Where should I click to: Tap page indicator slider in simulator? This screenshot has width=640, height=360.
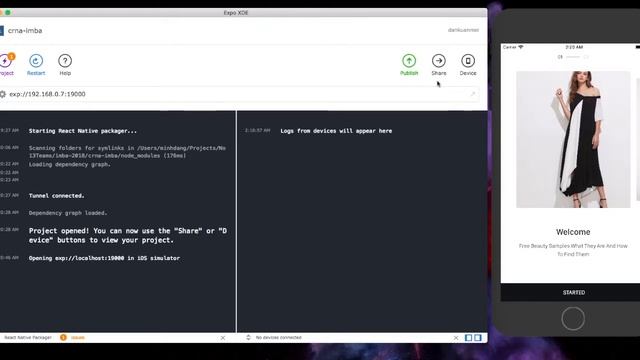click(x=573, y=57)
